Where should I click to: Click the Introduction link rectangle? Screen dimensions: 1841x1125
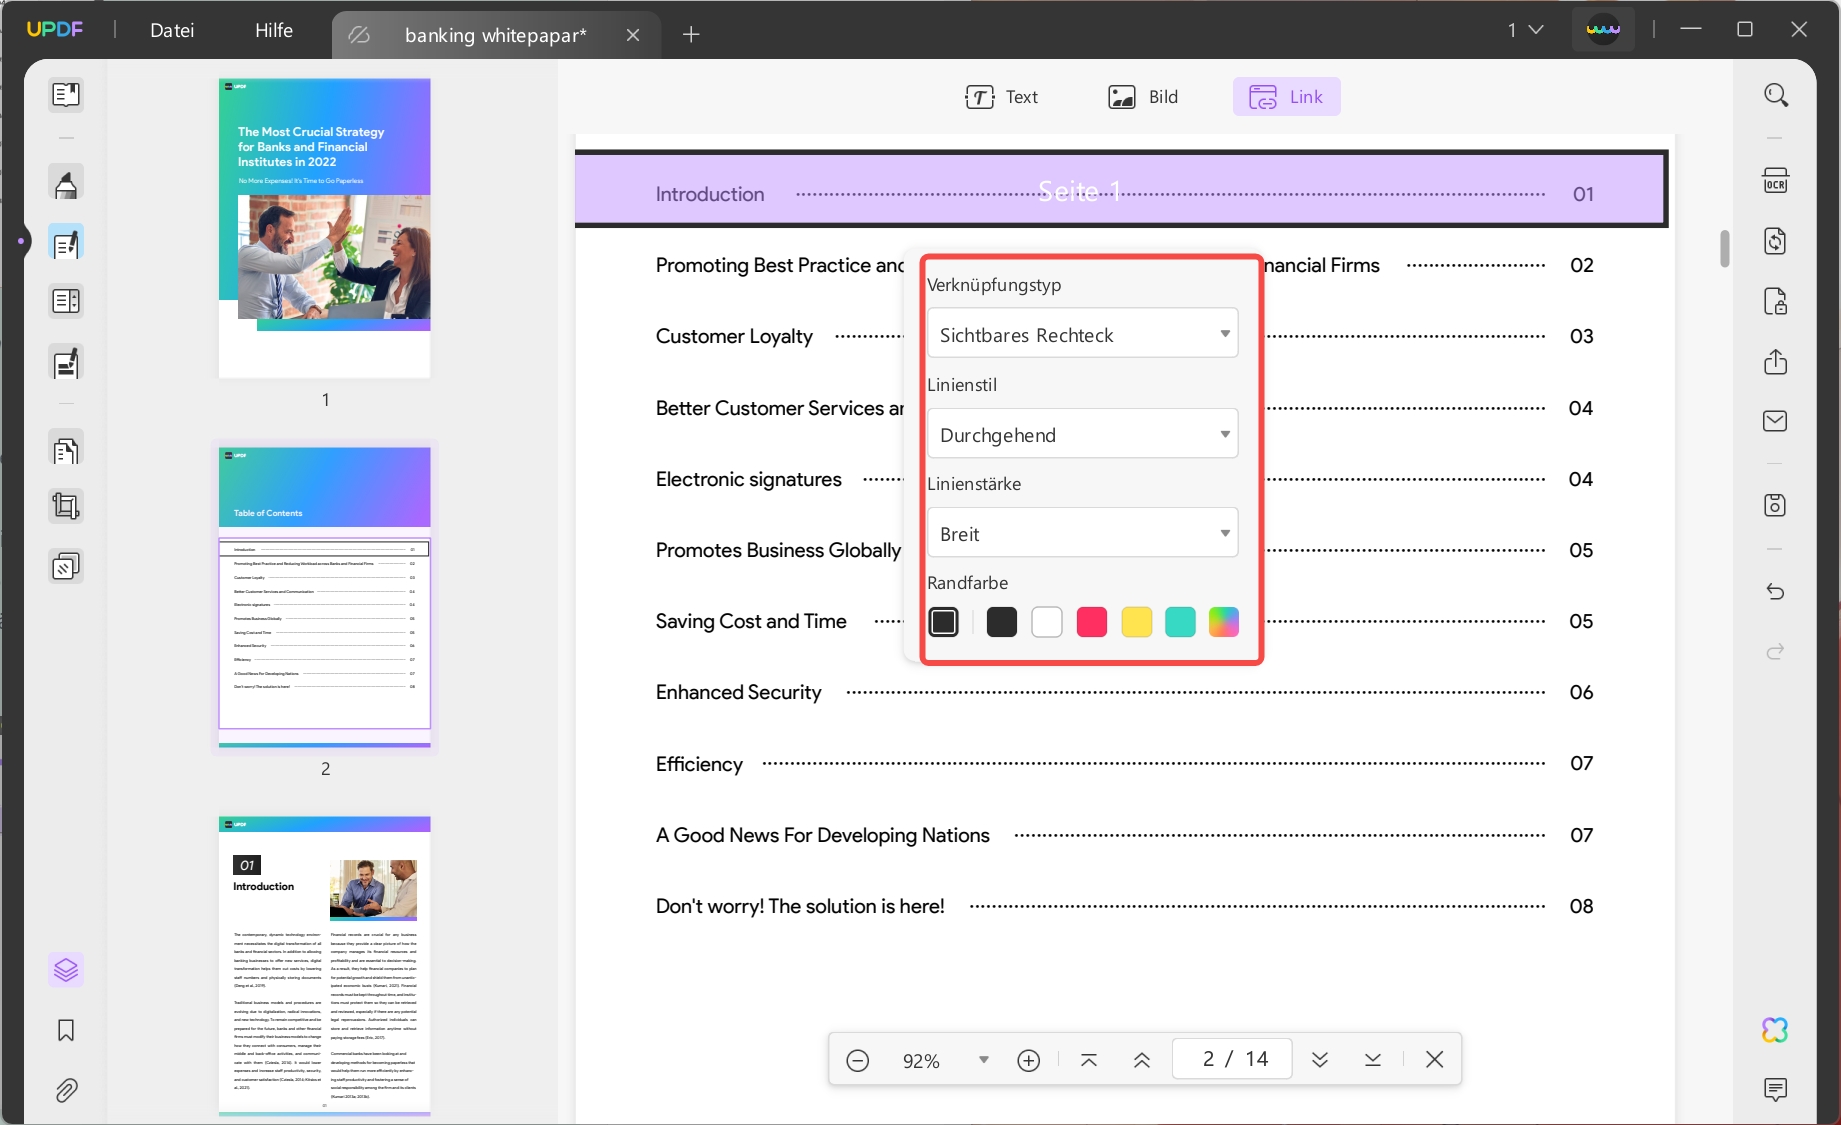[x=1120, y=190]
